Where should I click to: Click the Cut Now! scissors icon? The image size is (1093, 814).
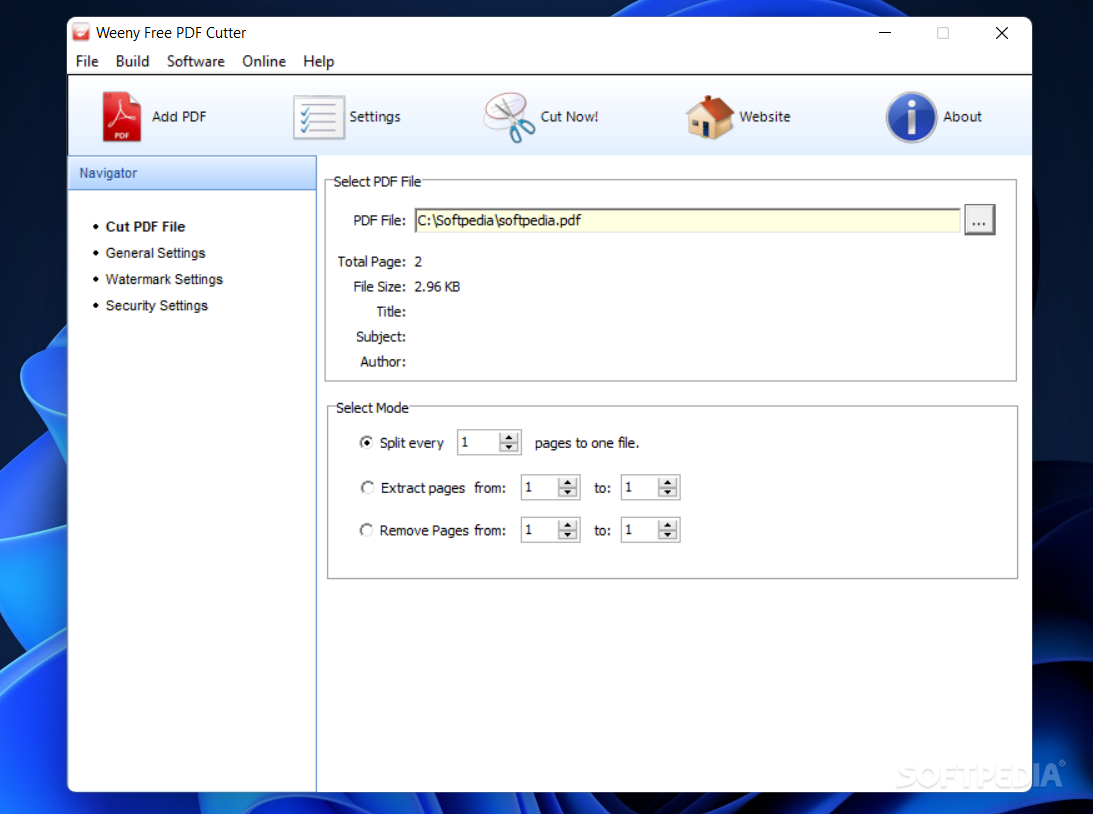click(x=510, y=117)
